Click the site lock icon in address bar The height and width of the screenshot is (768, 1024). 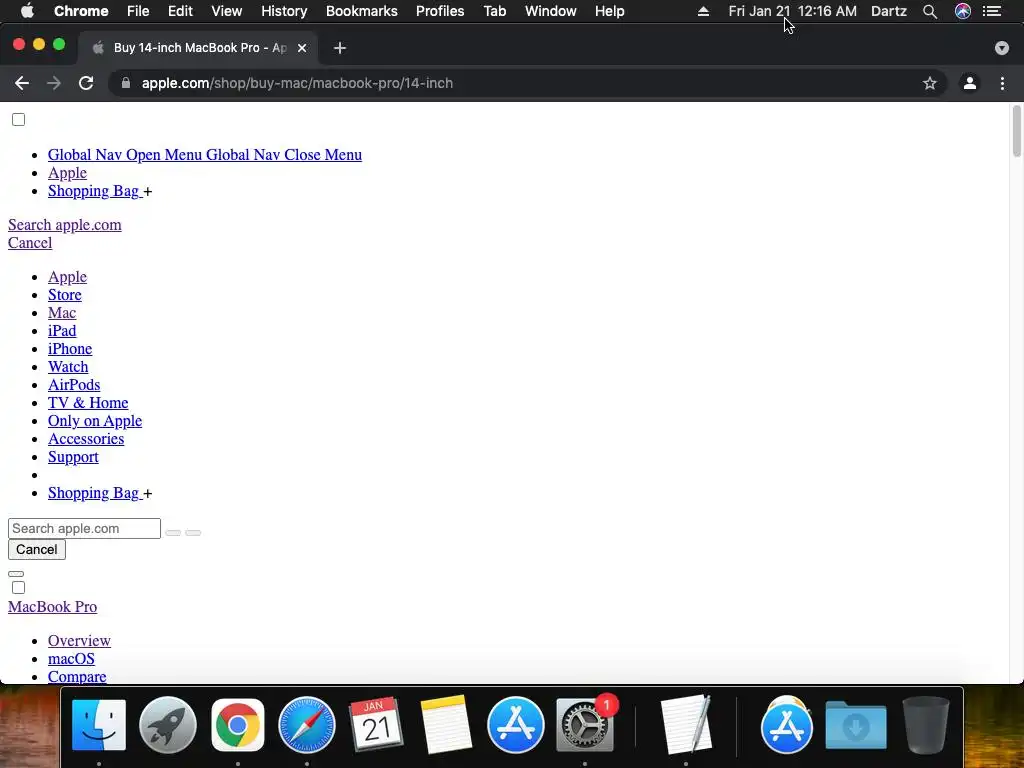[x=126, y=84]
